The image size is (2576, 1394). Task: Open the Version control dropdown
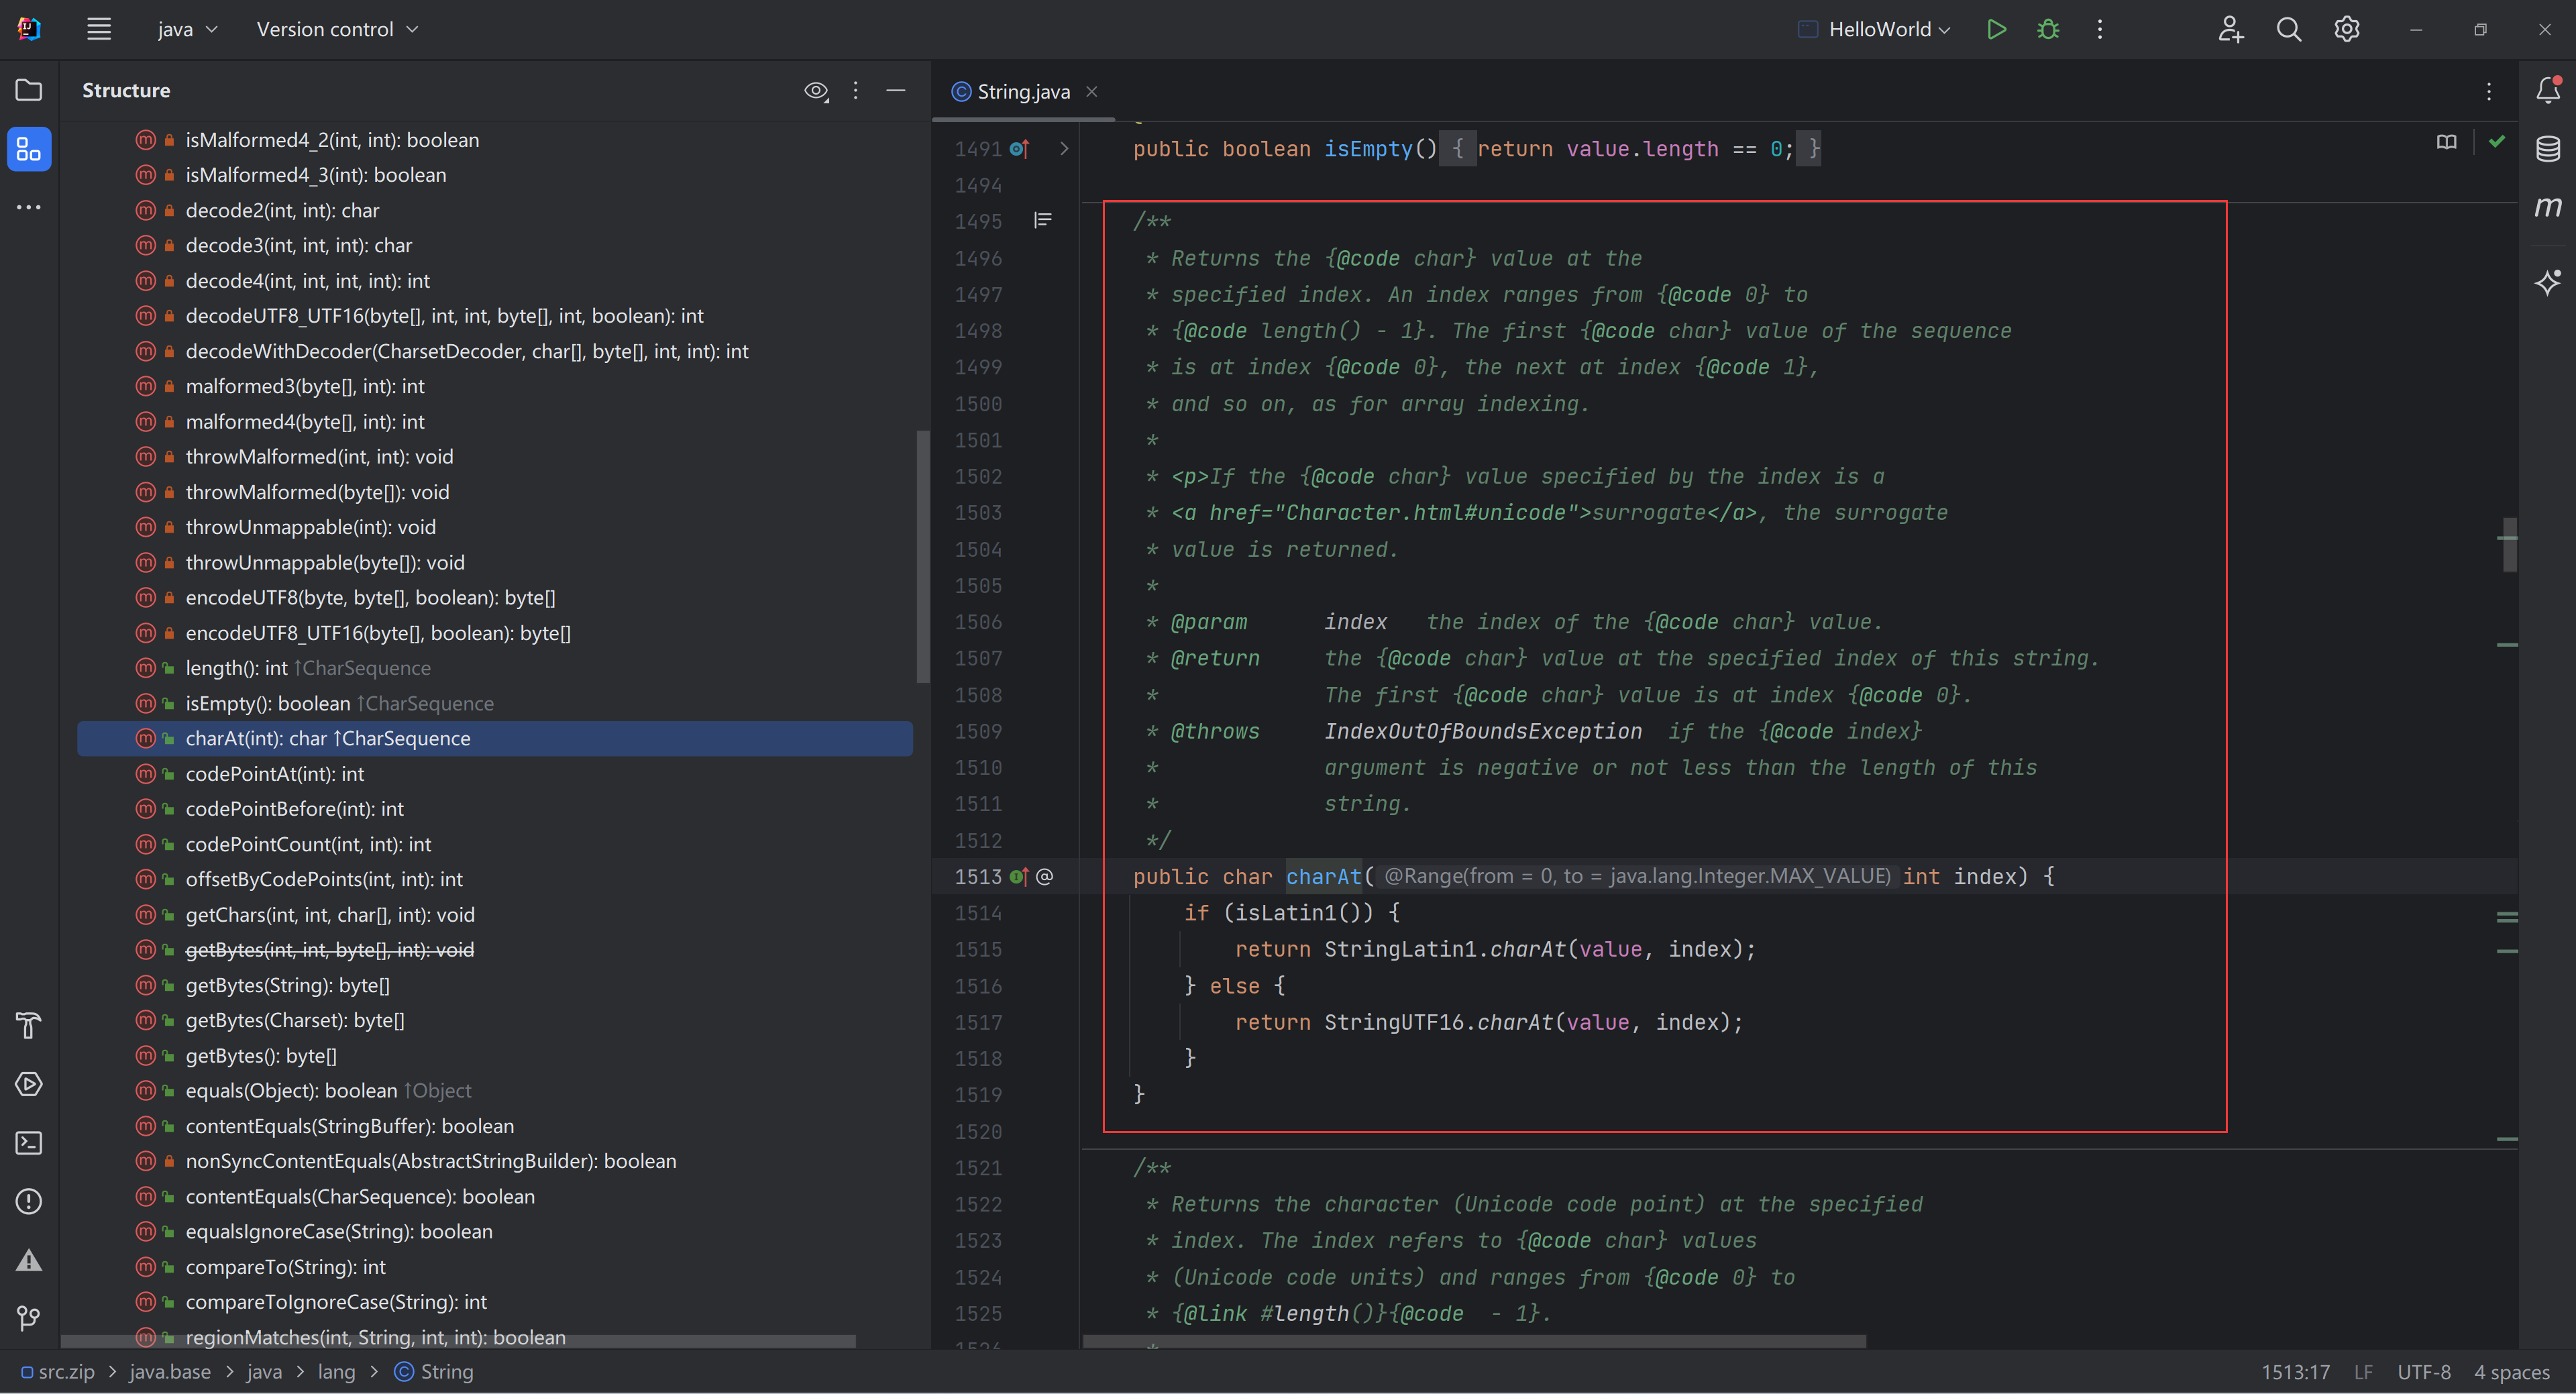pos(337,29)
